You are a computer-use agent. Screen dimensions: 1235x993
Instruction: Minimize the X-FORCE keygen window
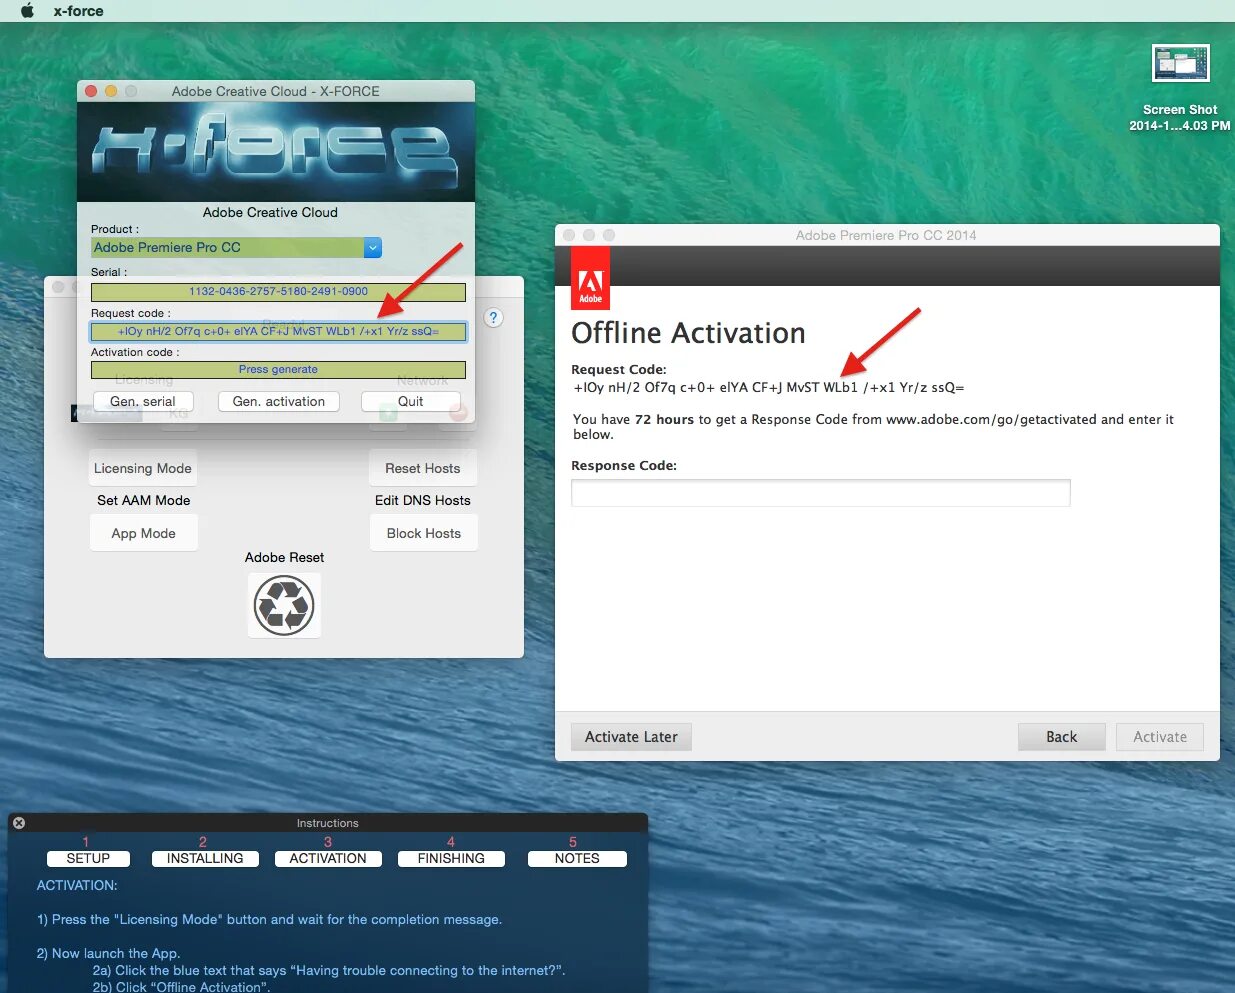click(x=111, y=91)
